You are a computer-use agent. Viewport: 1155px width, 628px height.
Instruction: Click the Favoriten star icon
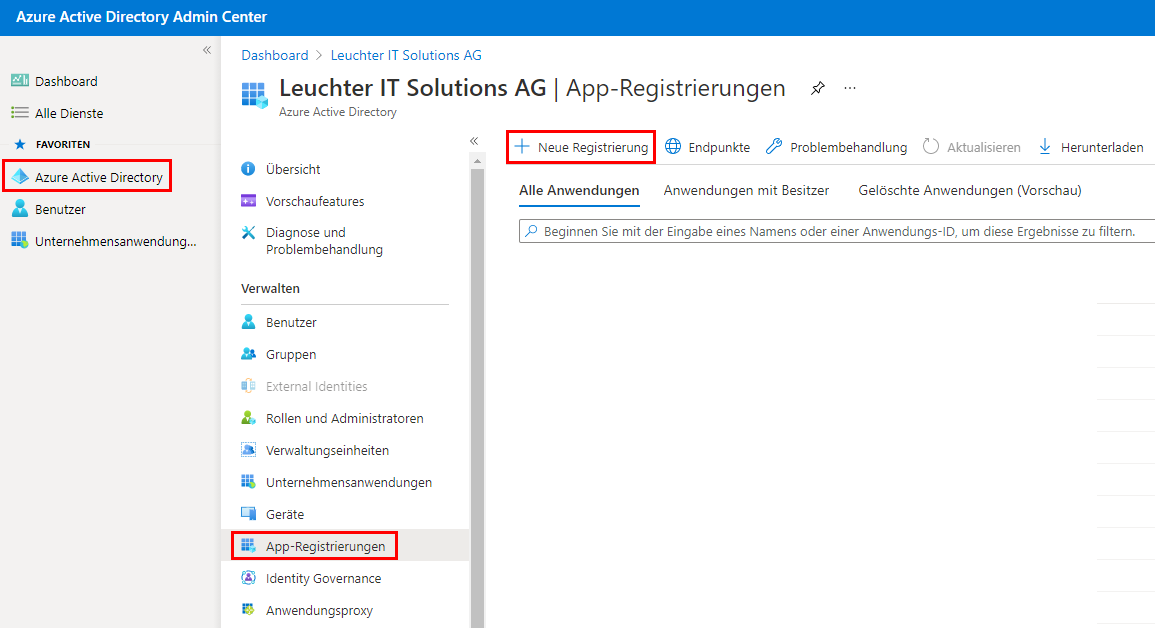[x=20, y=144]
